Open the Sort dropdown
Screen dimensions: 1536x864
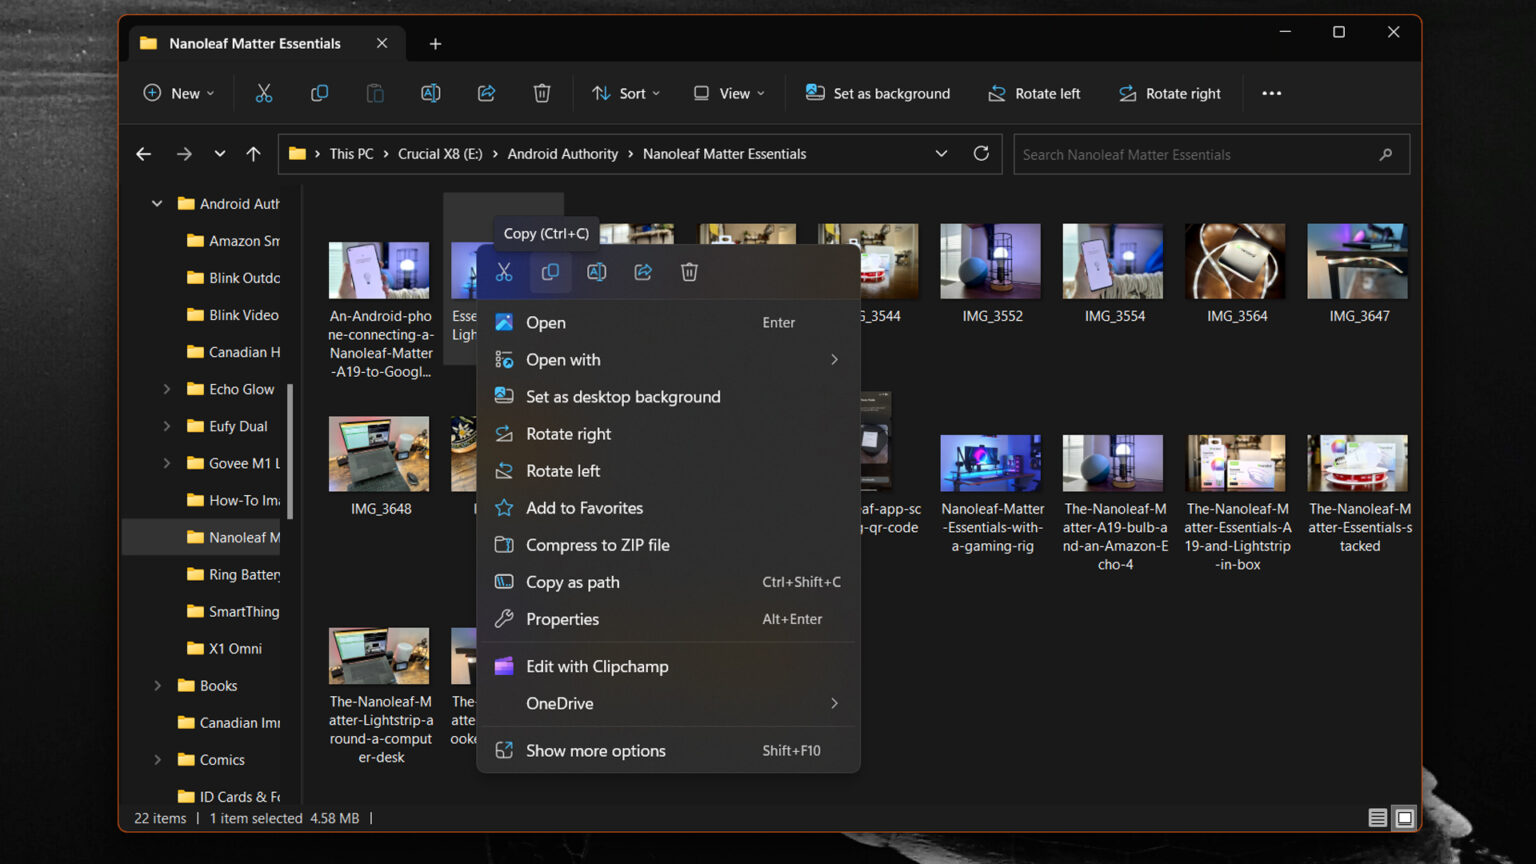pos(625,93)
